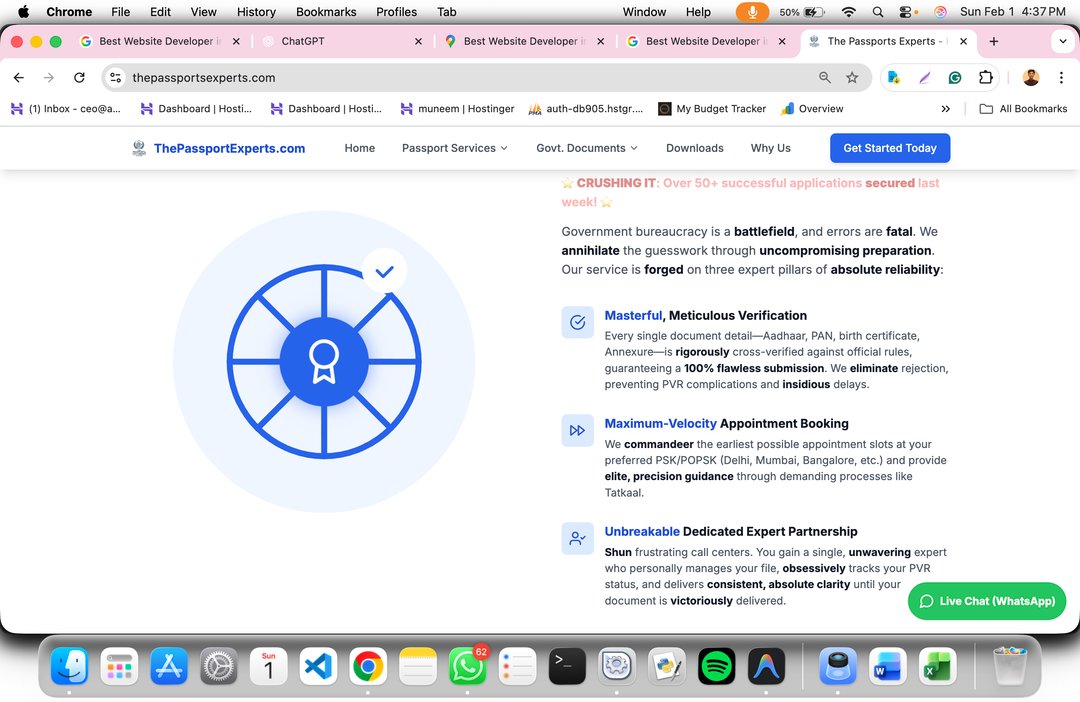1080x702 pixels.
Task: Open the tab search dropdown arrow
Action: point(1062,41)
